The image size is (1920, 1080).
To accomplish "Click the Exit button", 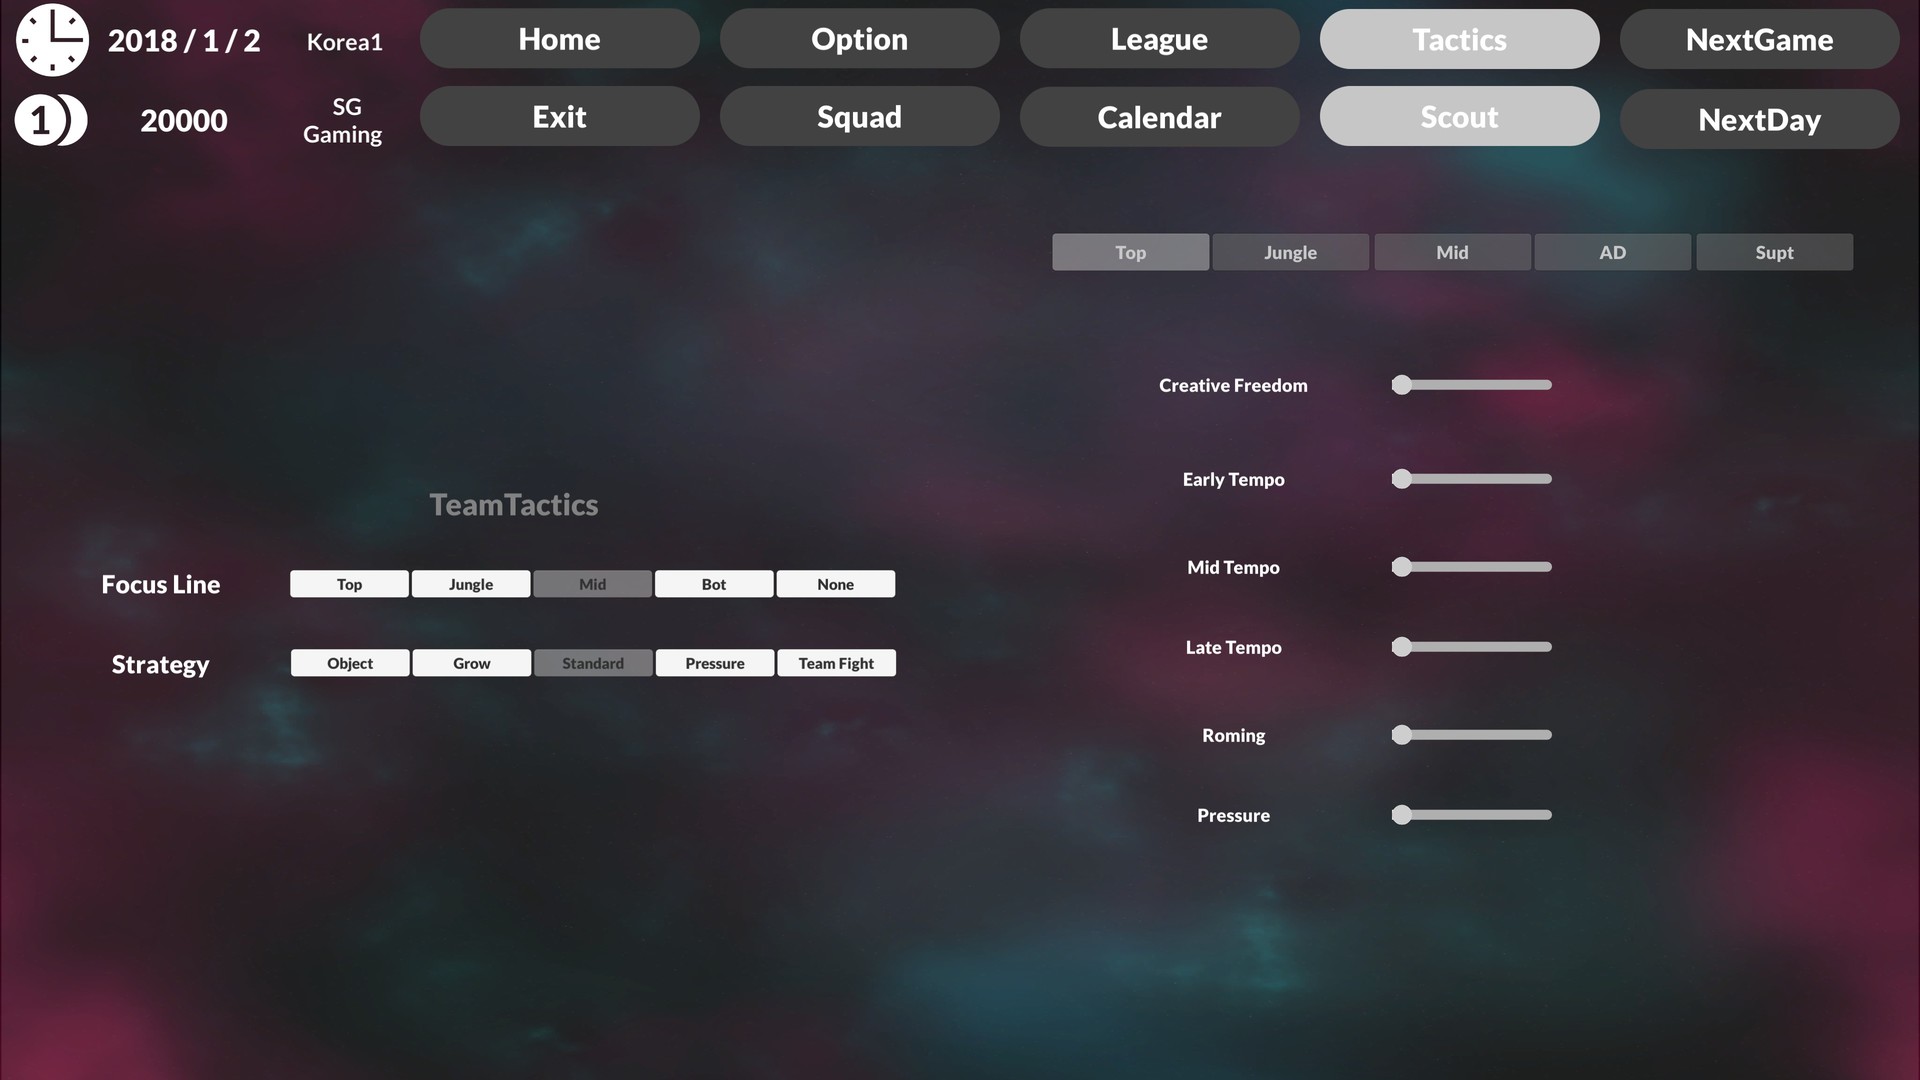I will [559, 117].
